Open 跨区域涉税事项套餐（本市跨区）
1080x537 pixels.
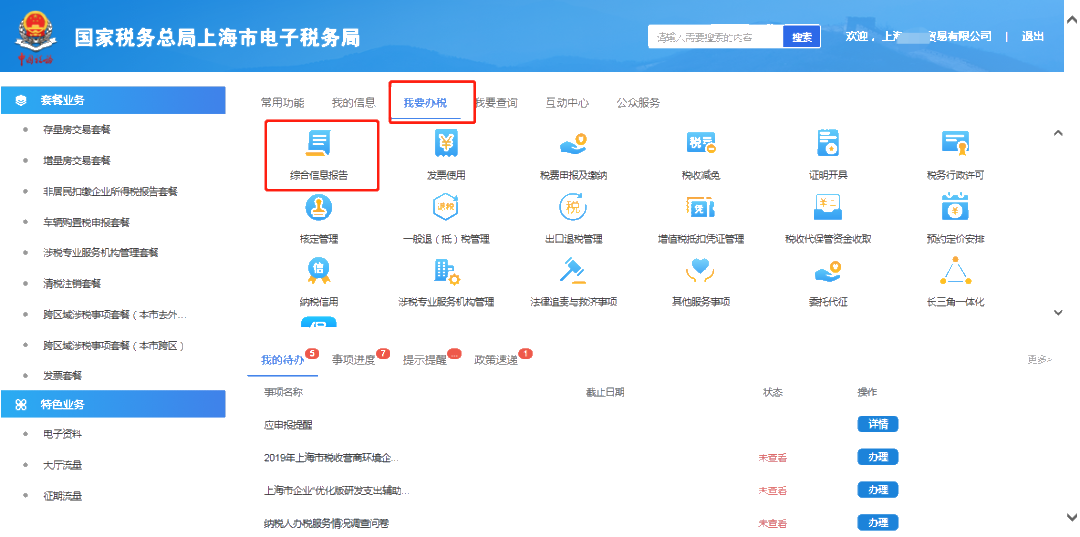(115, 345)
